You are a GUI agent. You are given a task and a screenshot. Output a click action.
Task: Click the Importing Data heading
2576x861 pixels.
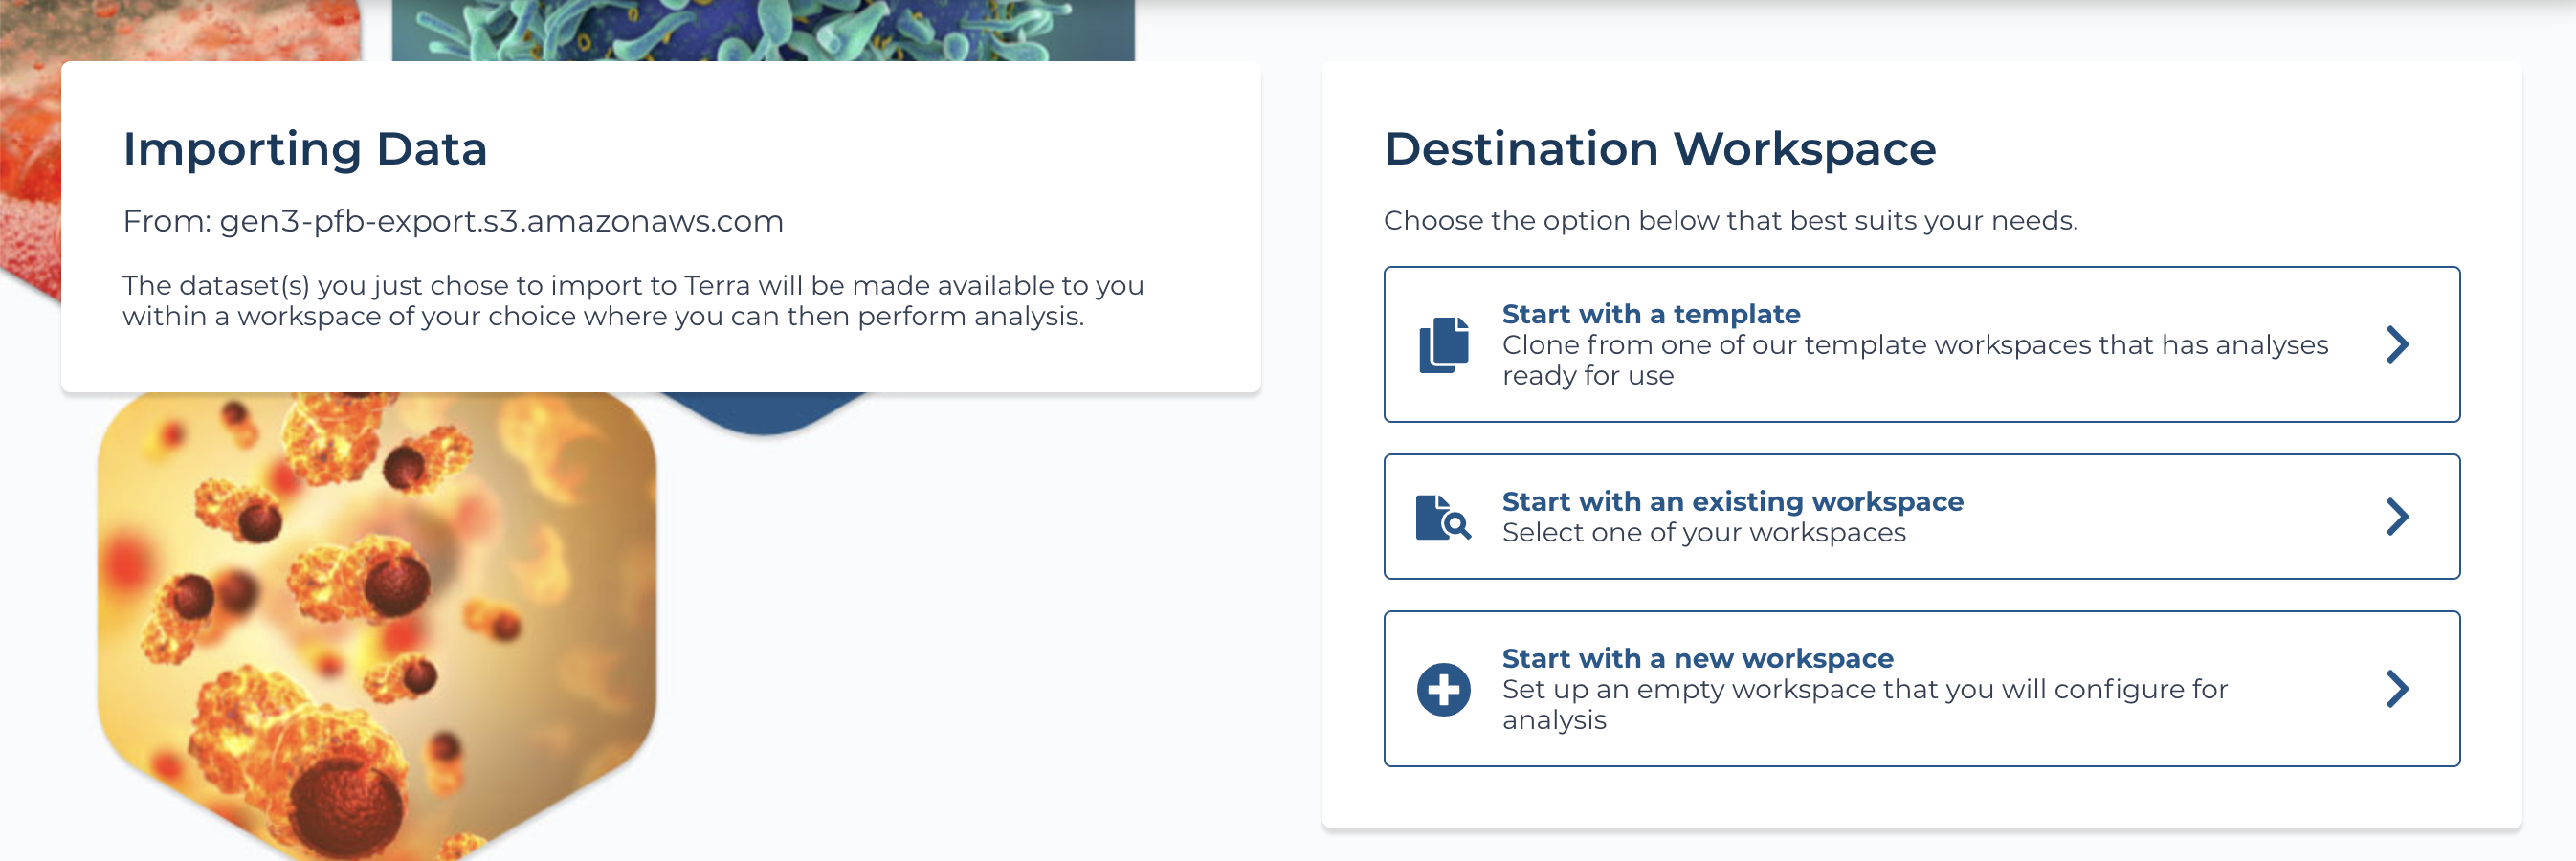[305, 148]
